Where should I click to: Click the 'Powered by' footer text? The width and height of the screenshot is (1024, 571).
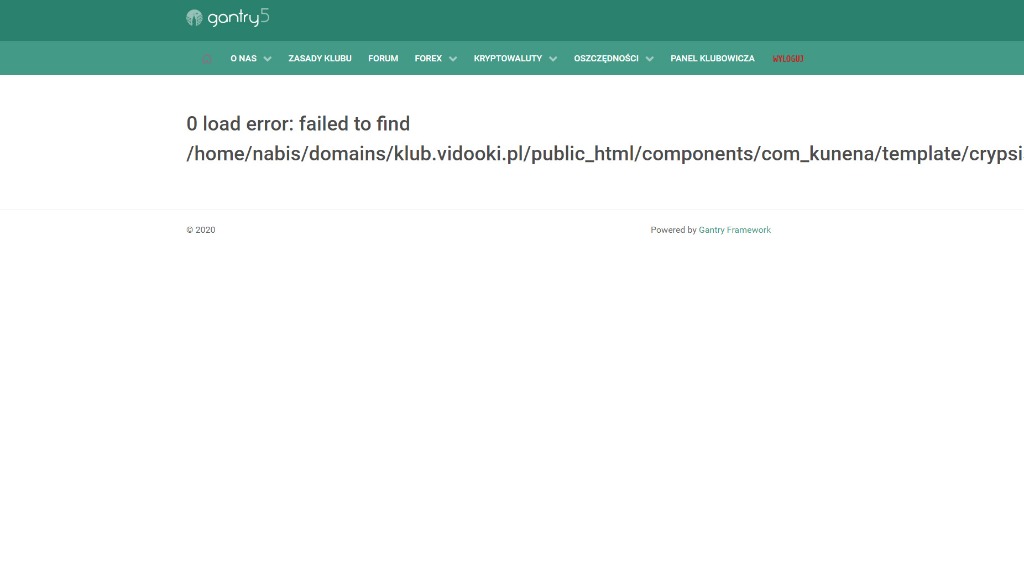pyautogui.click(x=673, y=230)
